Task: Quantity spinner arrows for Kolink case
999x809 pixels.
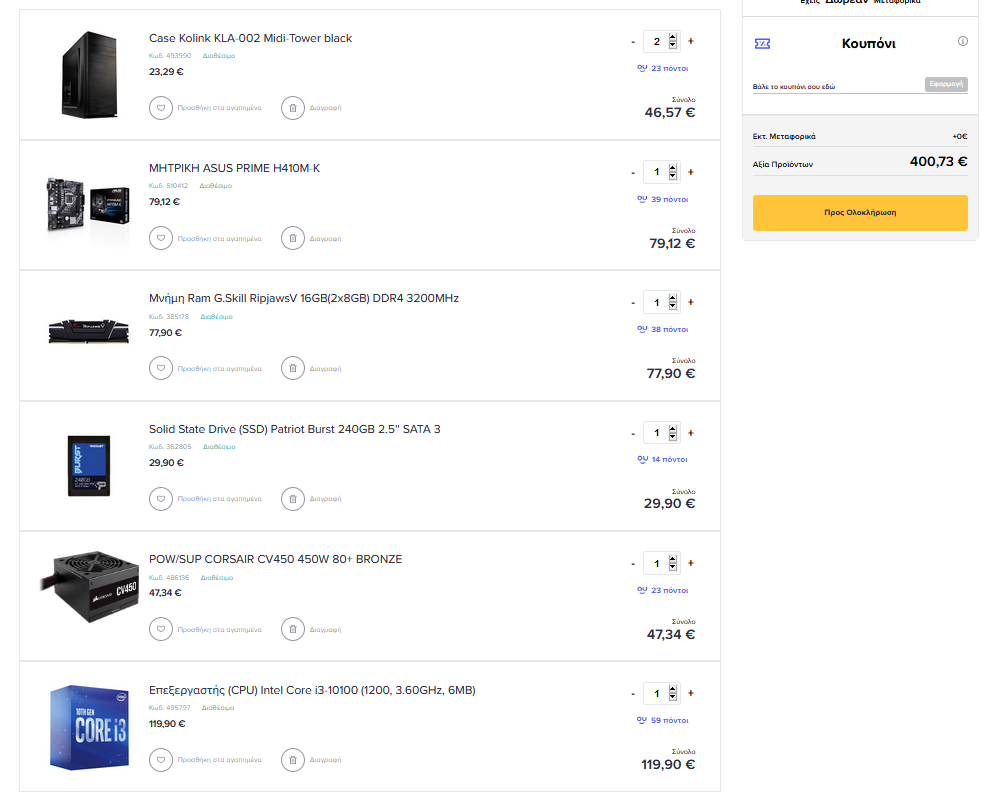Action: pos(673,41)
